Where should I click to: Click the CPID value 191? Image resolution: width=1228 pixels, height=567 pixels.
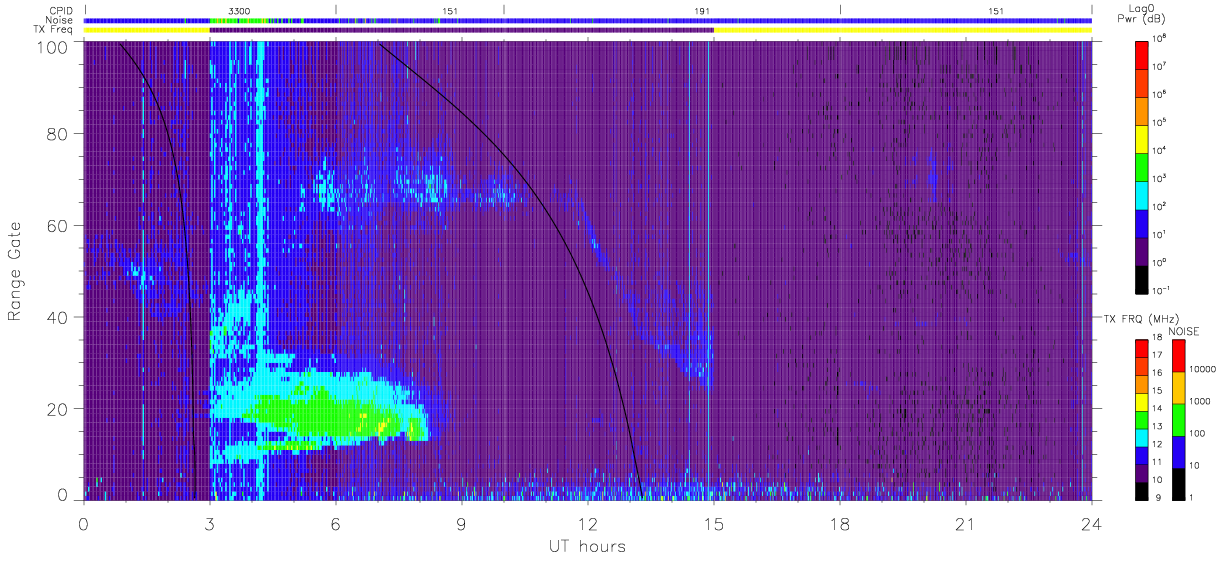click(702, 10)
